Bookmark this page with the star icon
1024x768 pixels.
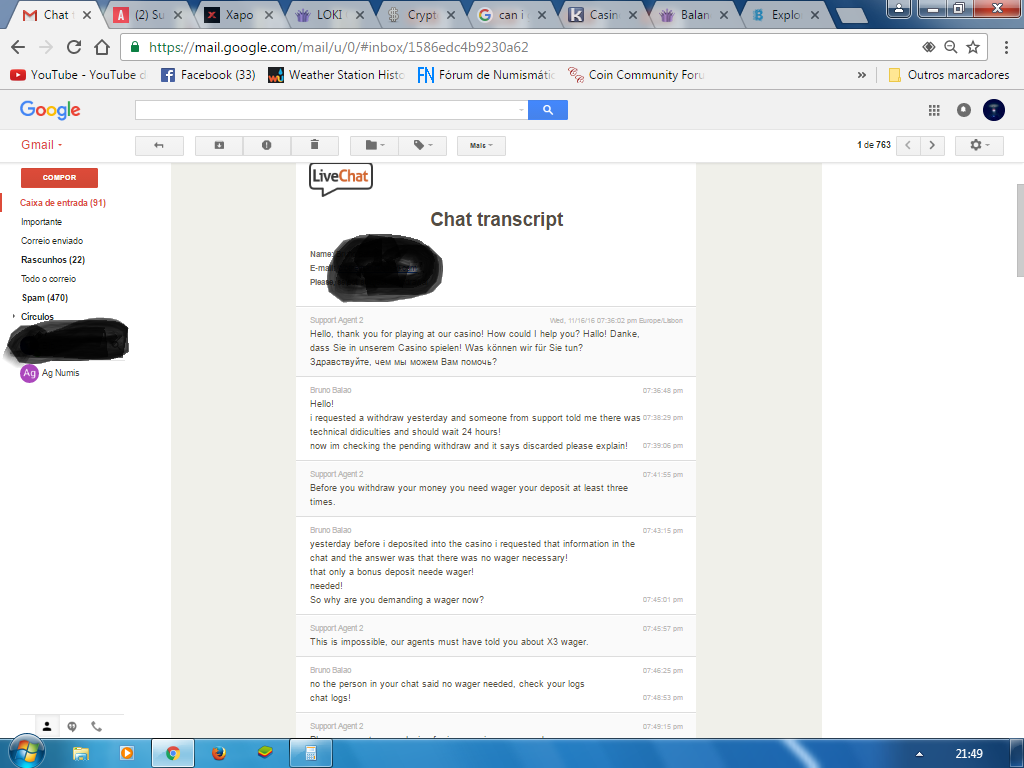tap(973, 47)
